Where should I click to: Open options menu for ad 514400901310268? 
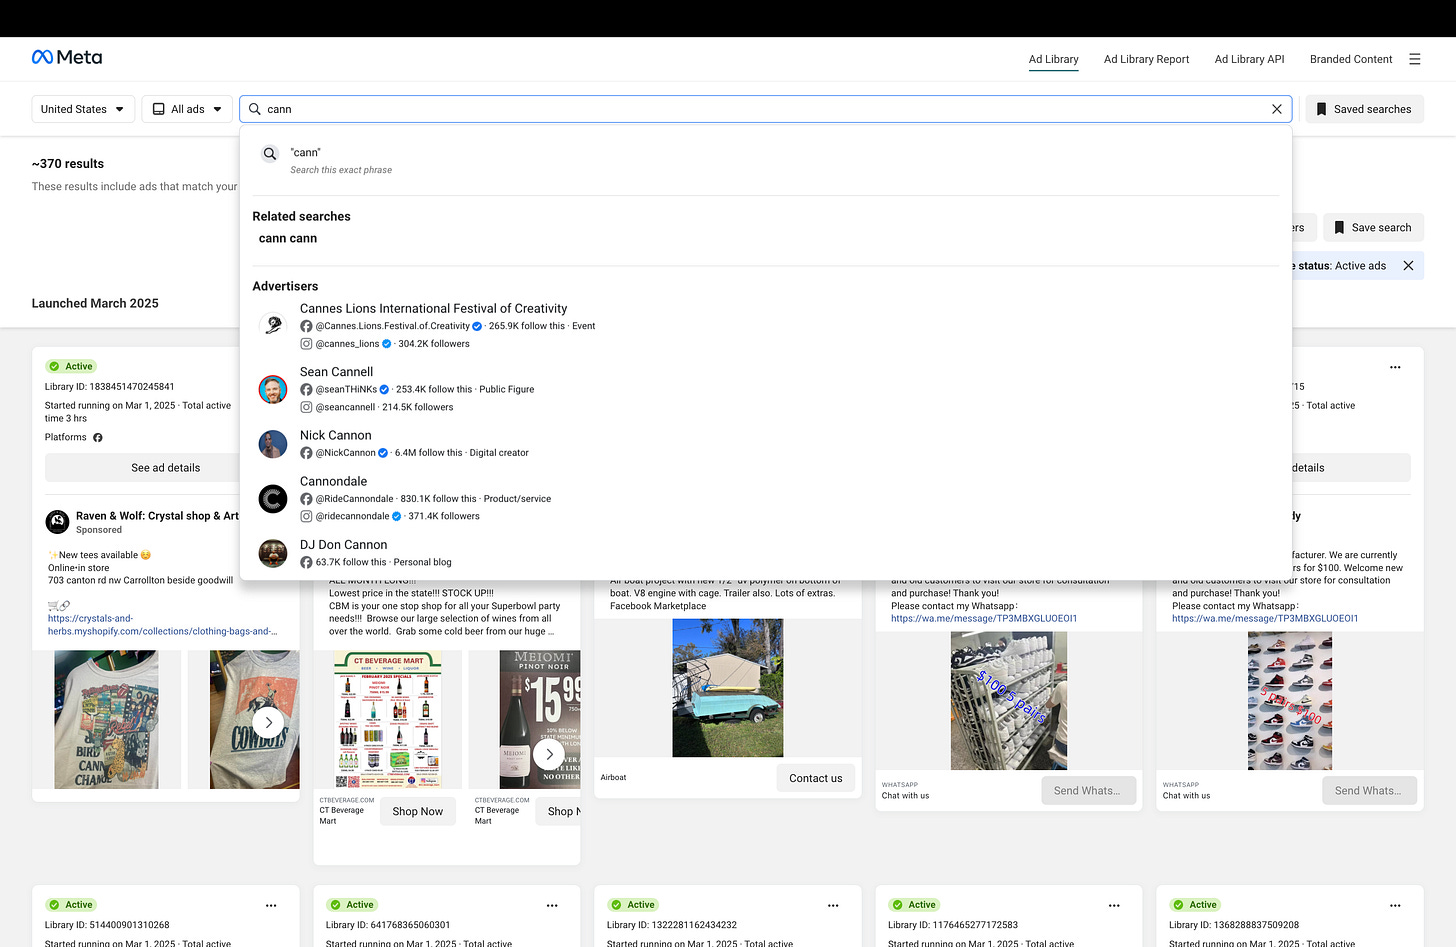pos(271,905)
